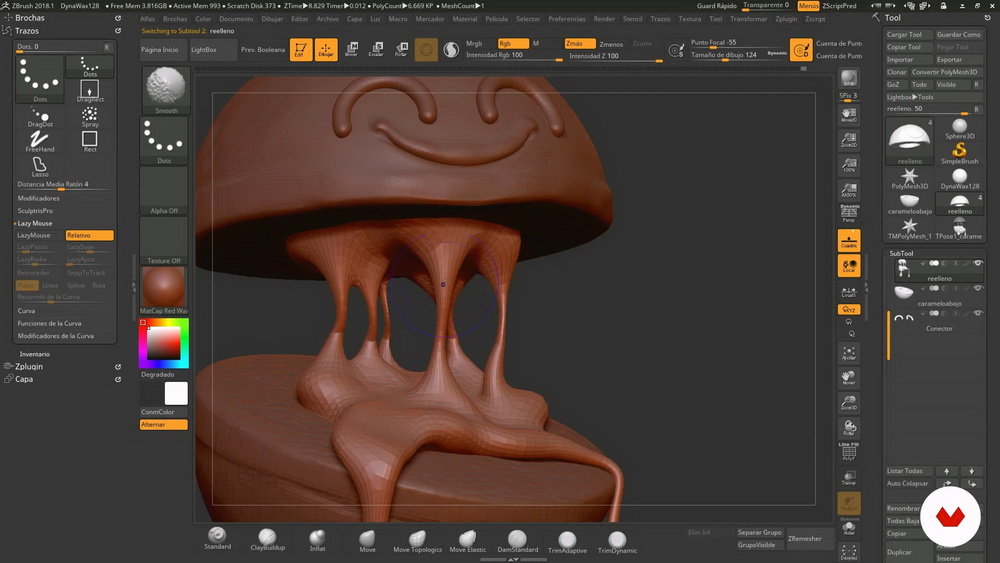Viewport: 1000px width, 563px height.
Task: Click the Line Fill PolyF icon
Action: pos(849,451)
